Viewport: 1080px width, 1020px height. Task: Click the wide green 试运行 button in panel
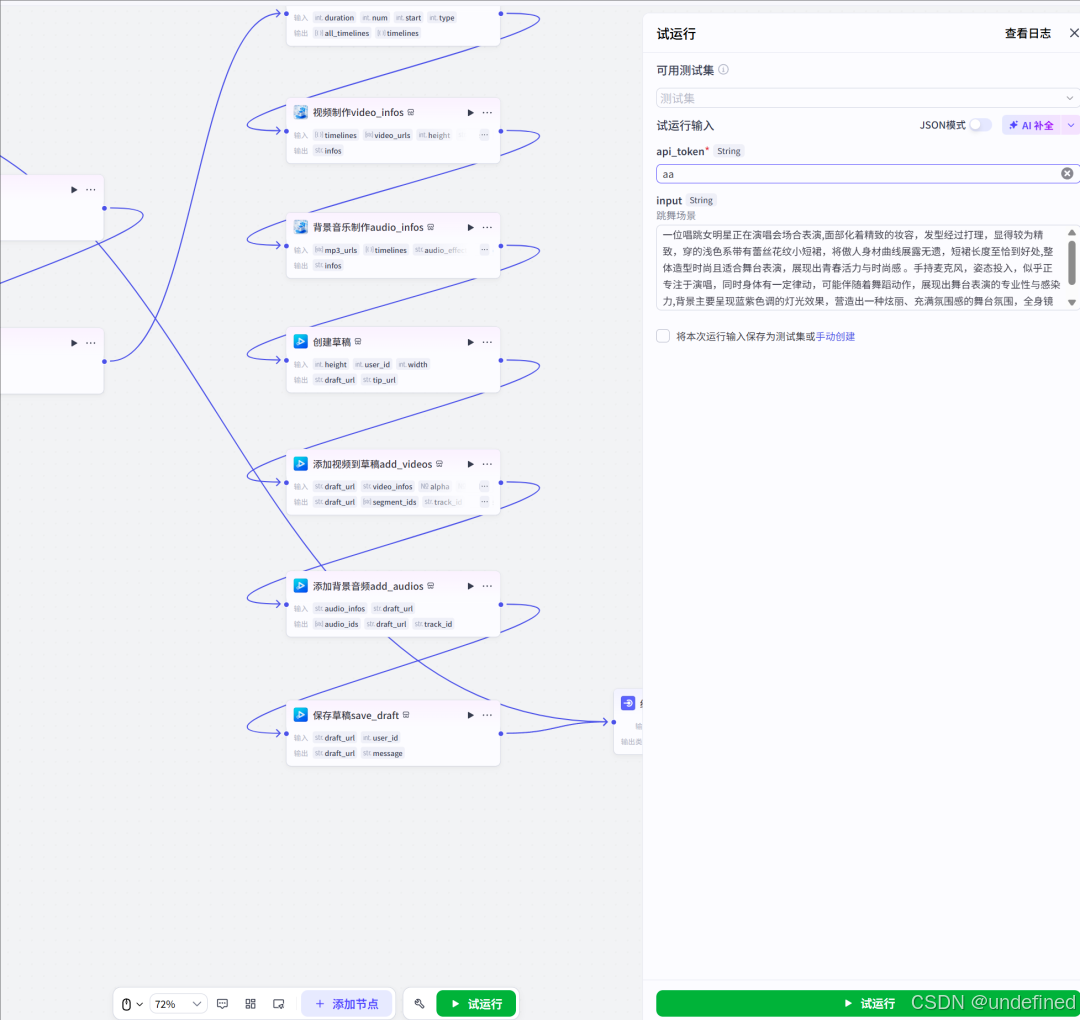(x=868, y=1003)
